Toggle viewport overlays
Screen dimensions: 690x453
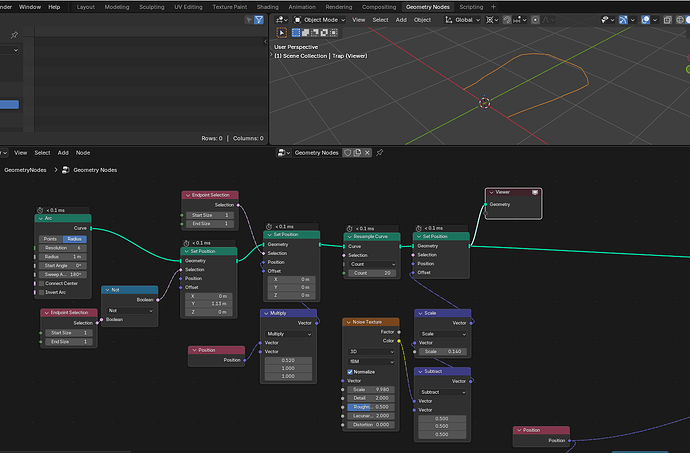[x=646, y=20]
